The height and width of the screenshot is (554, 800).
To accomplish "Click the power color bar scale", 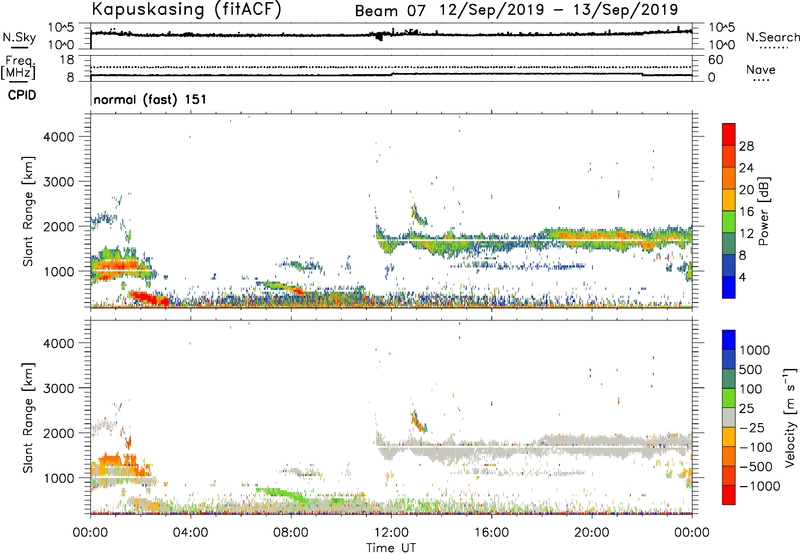I will 729,211.
